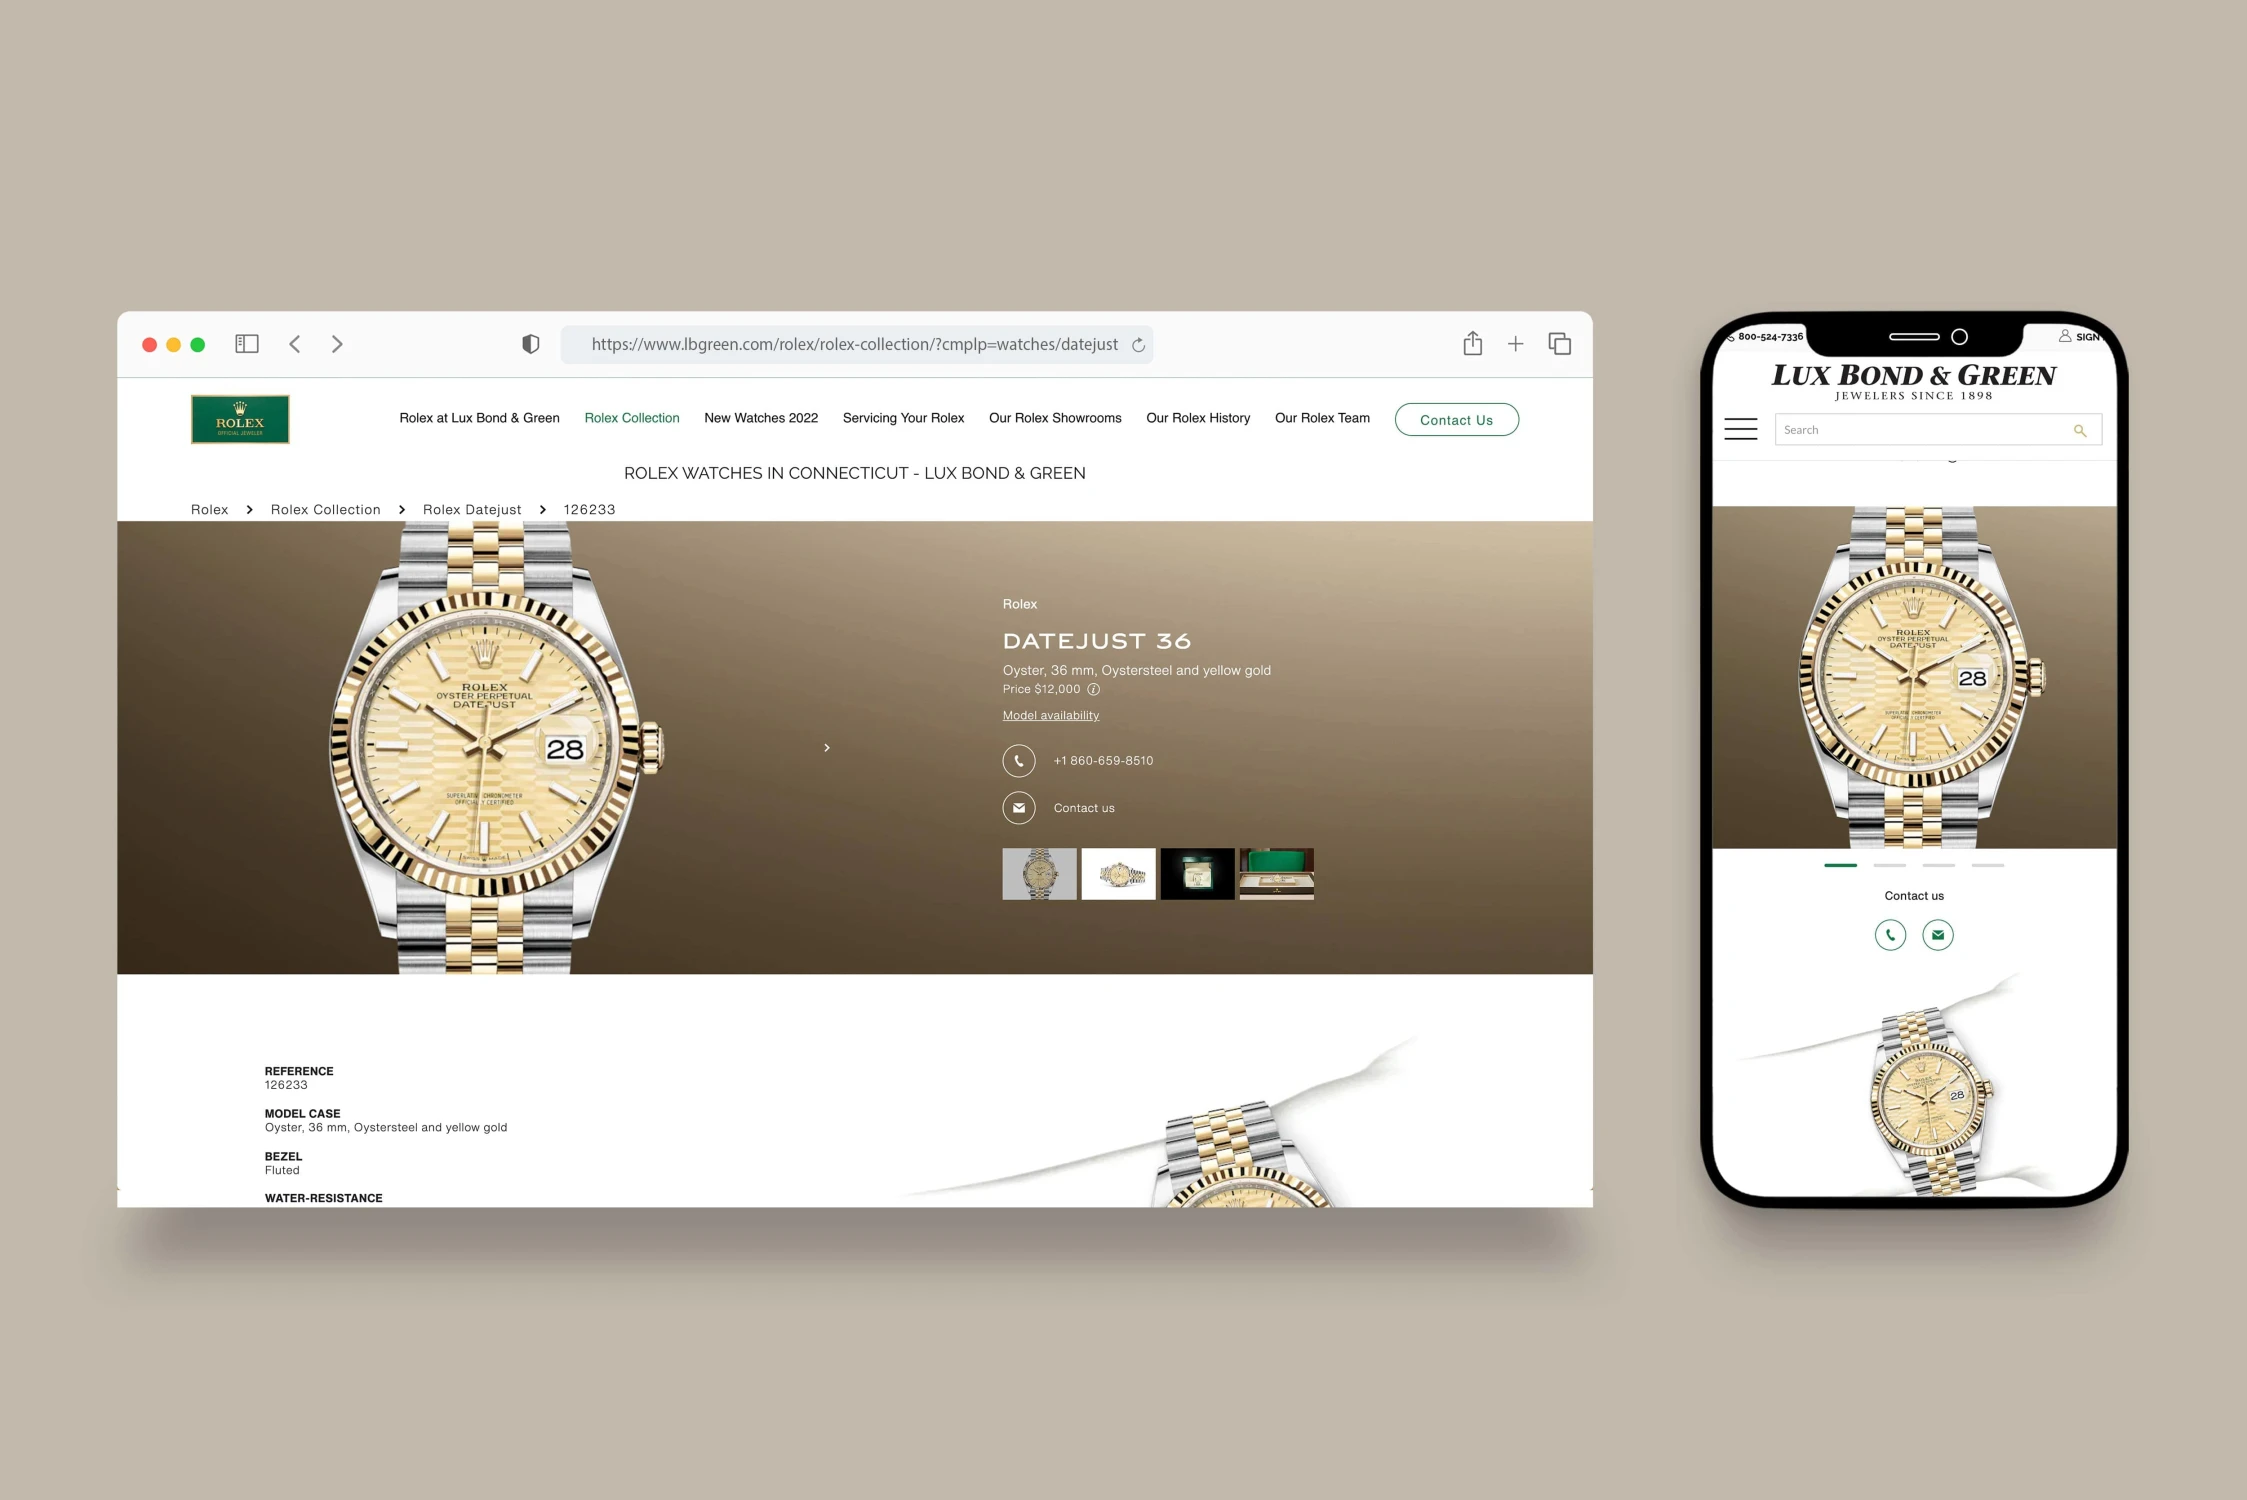This screenshot has width=2247, height=1500.
Task: Click the shield/privacy icon in browser bar
Action: click(531, 343)
